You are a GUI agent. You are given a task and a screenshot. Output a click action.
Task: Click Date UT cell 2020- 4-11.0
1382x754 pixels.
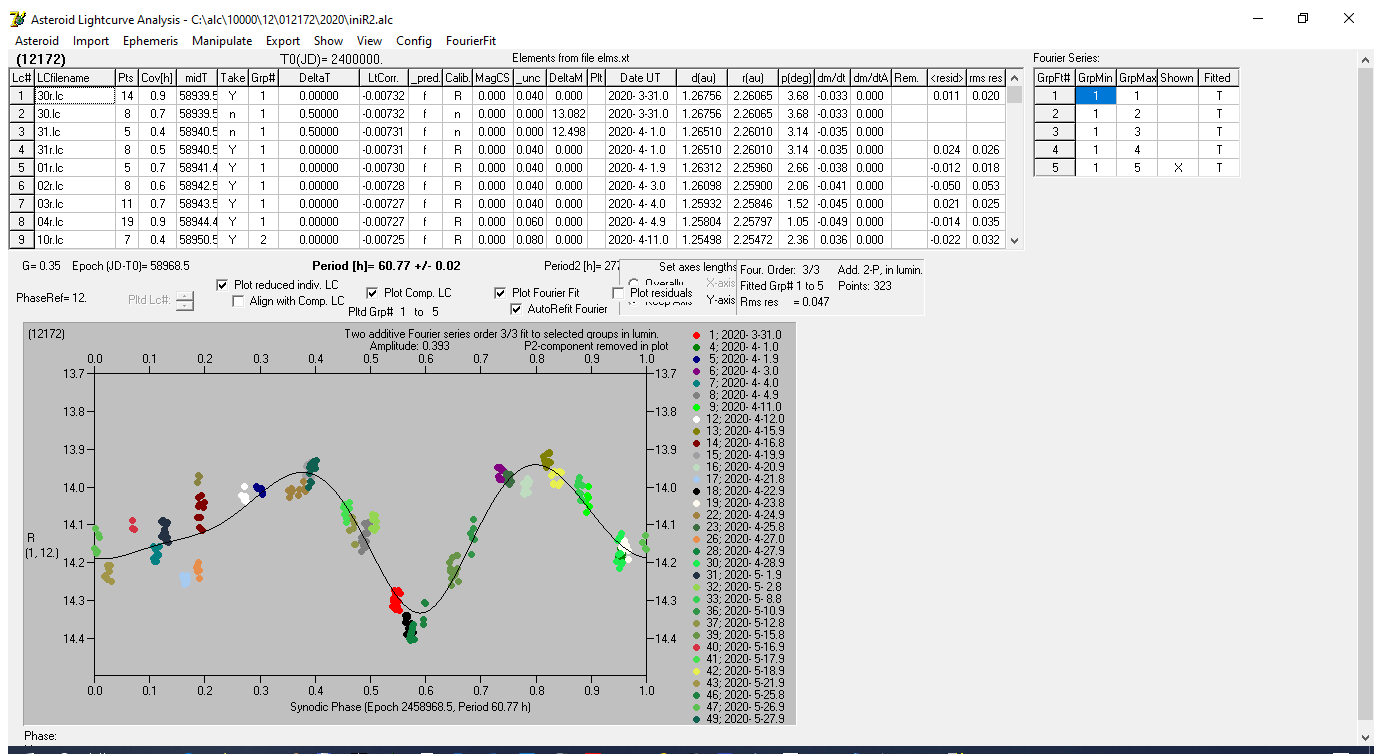(640, 239)
